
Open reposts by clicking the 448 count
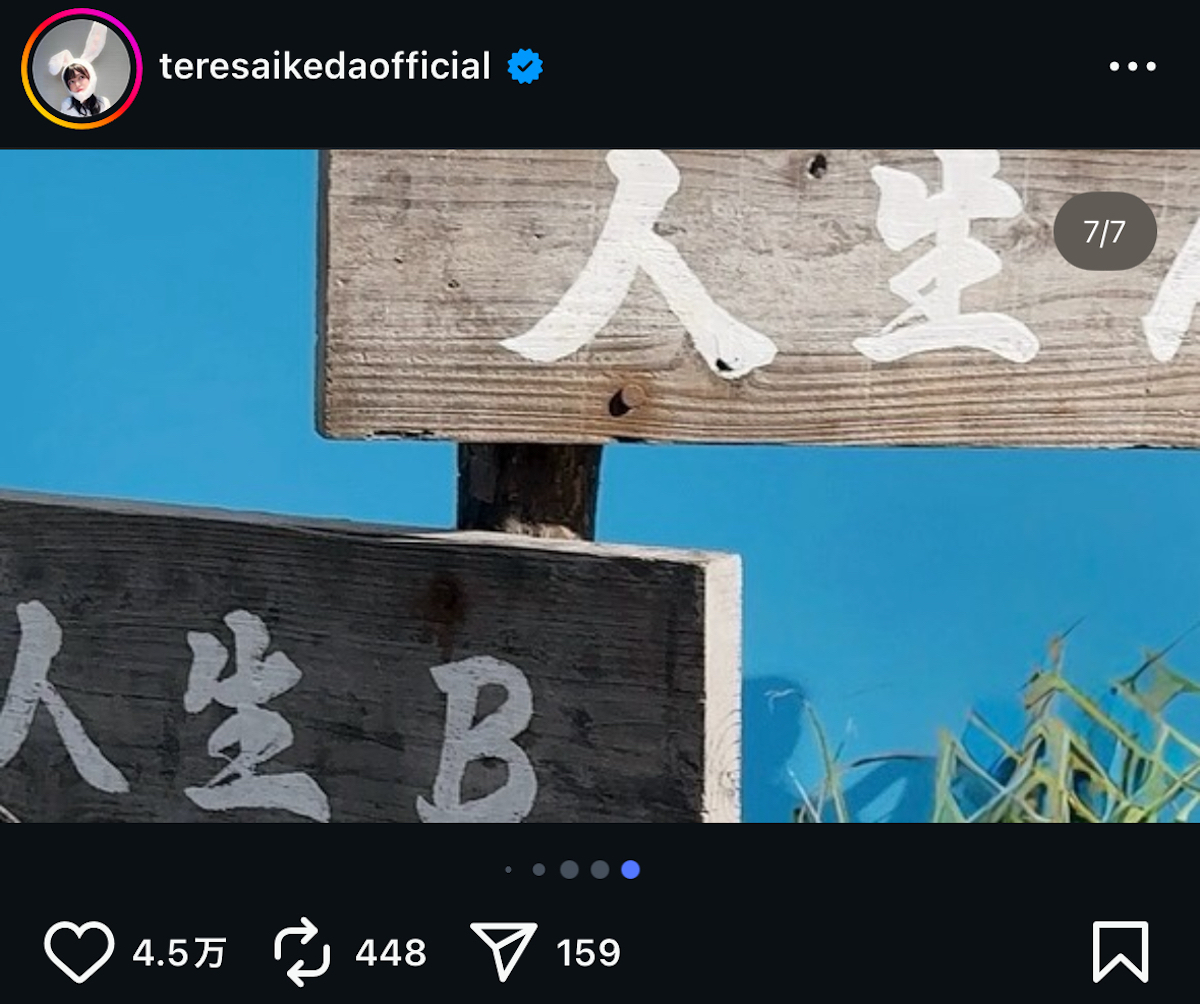[390, 952]
